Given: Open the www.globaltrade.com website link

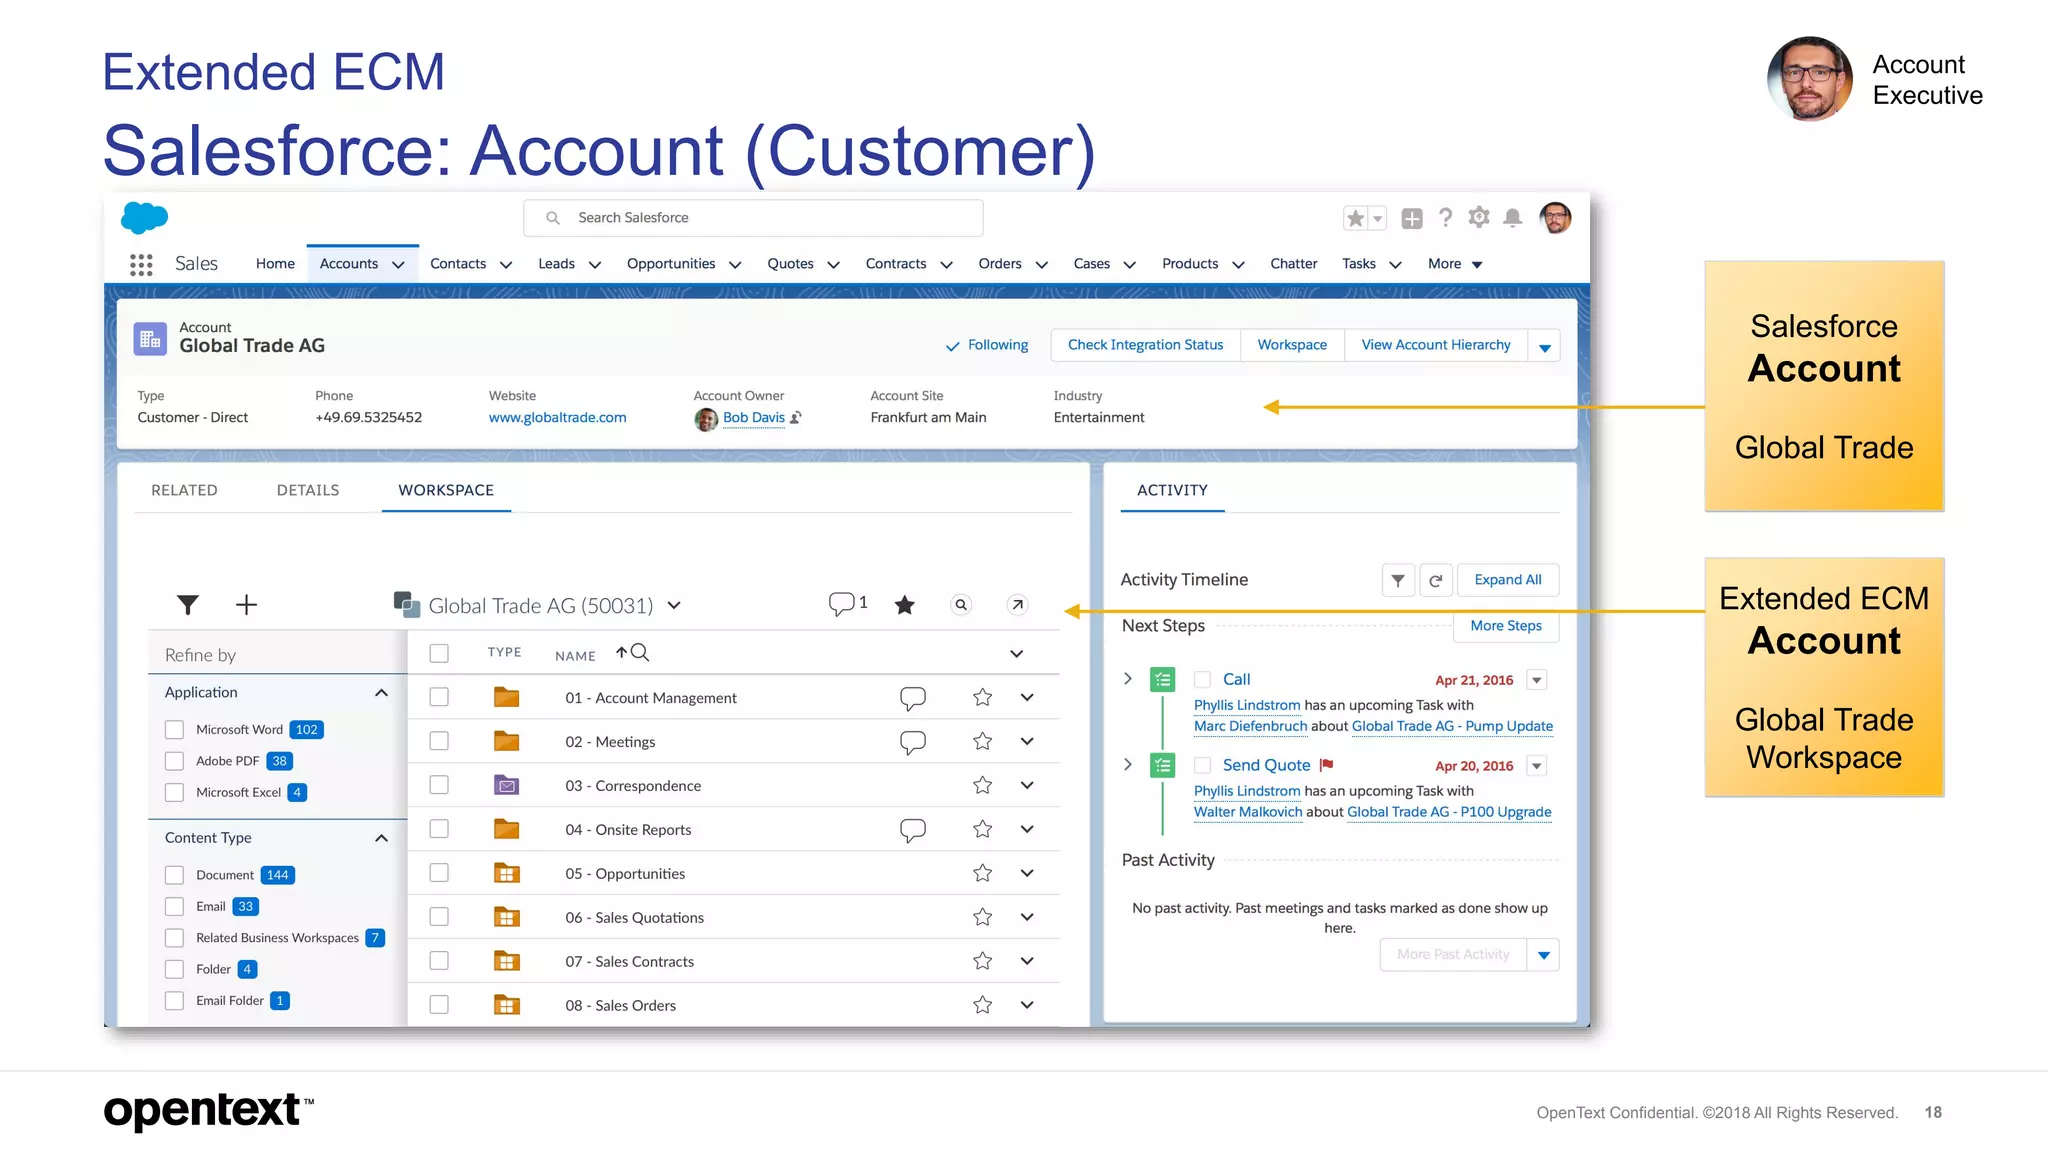Looking at the screenshot, I should 558,418.
